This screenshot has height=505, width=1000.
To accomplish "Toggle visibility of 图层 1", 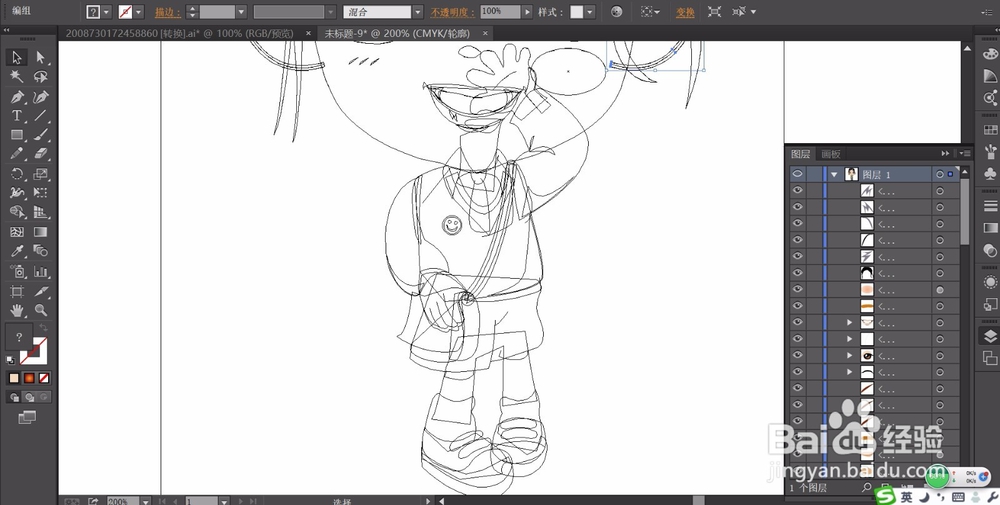I will coord(797,173).
